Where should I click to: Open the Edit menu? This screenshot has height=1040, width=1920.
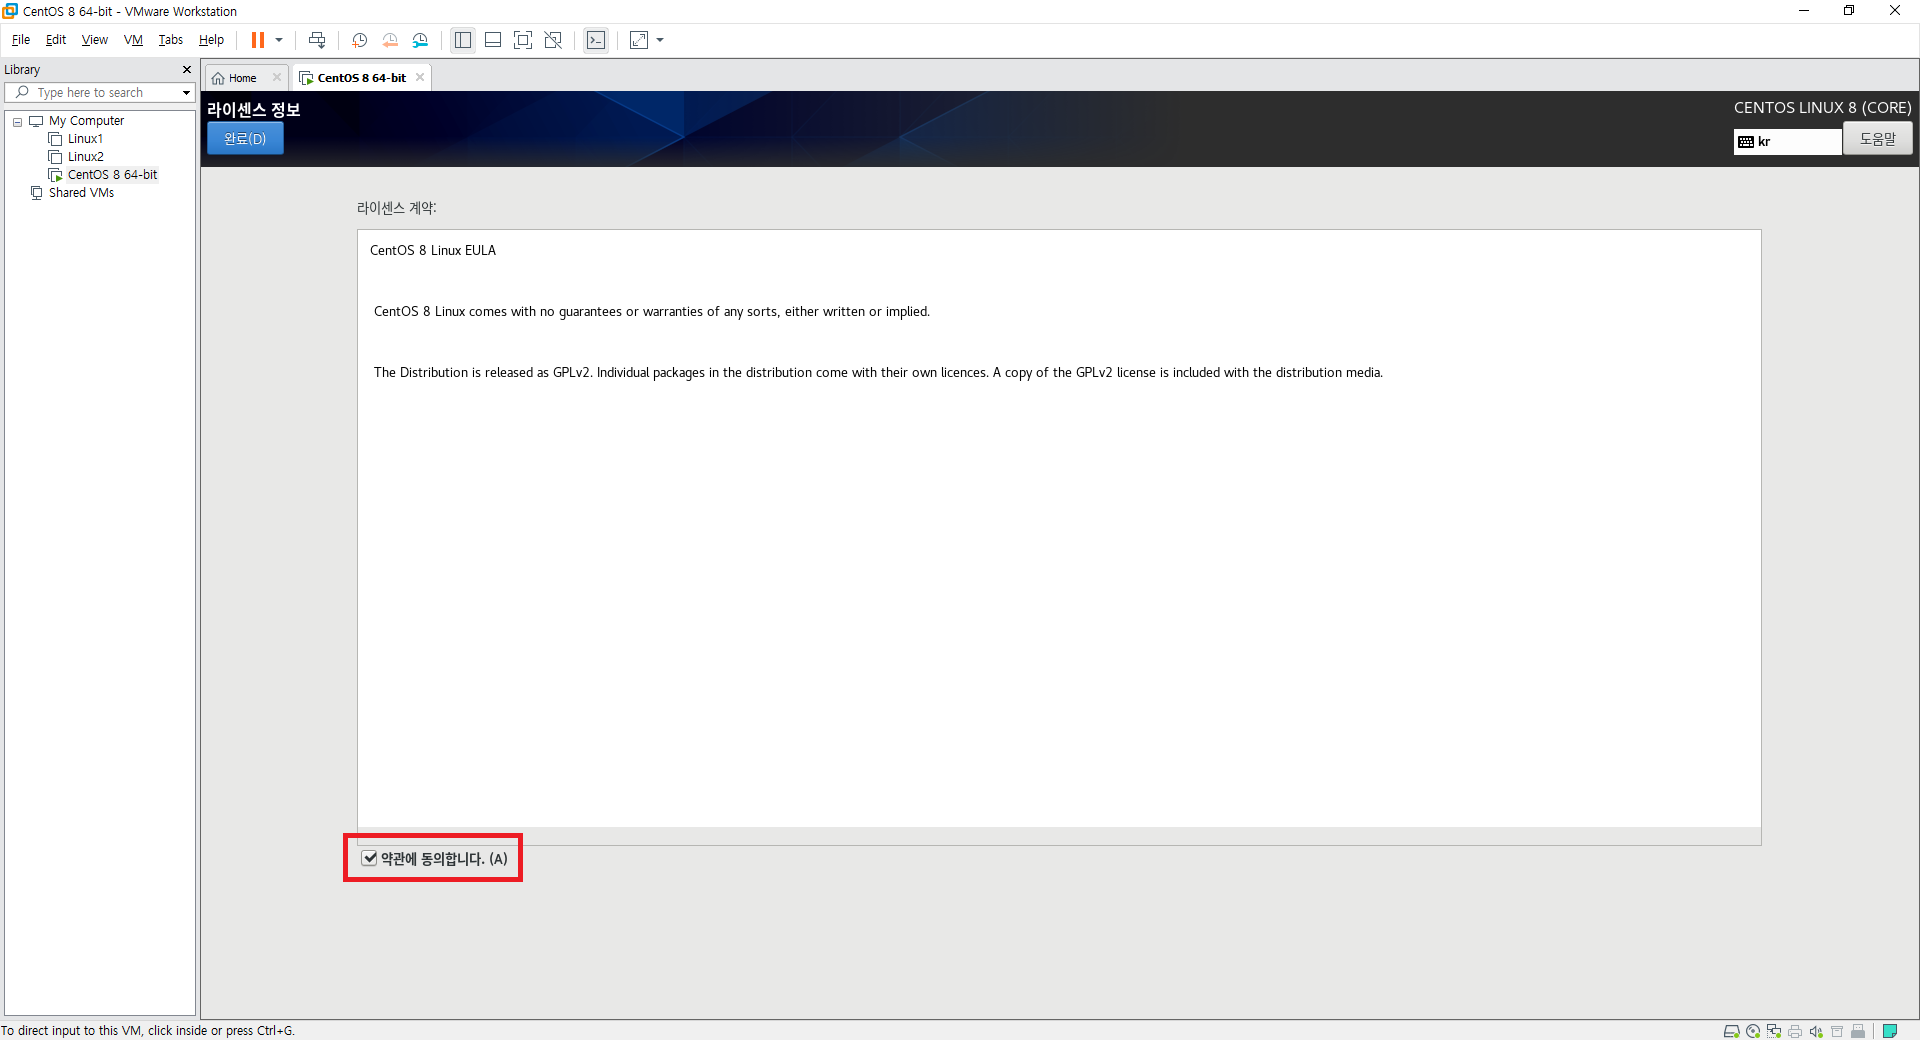coord(56,40)
